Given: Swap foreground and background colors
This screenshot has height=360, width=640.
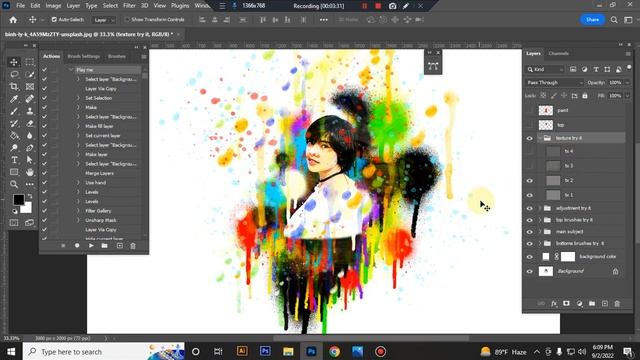Looking at the screenshot, I should pos(29,197).
